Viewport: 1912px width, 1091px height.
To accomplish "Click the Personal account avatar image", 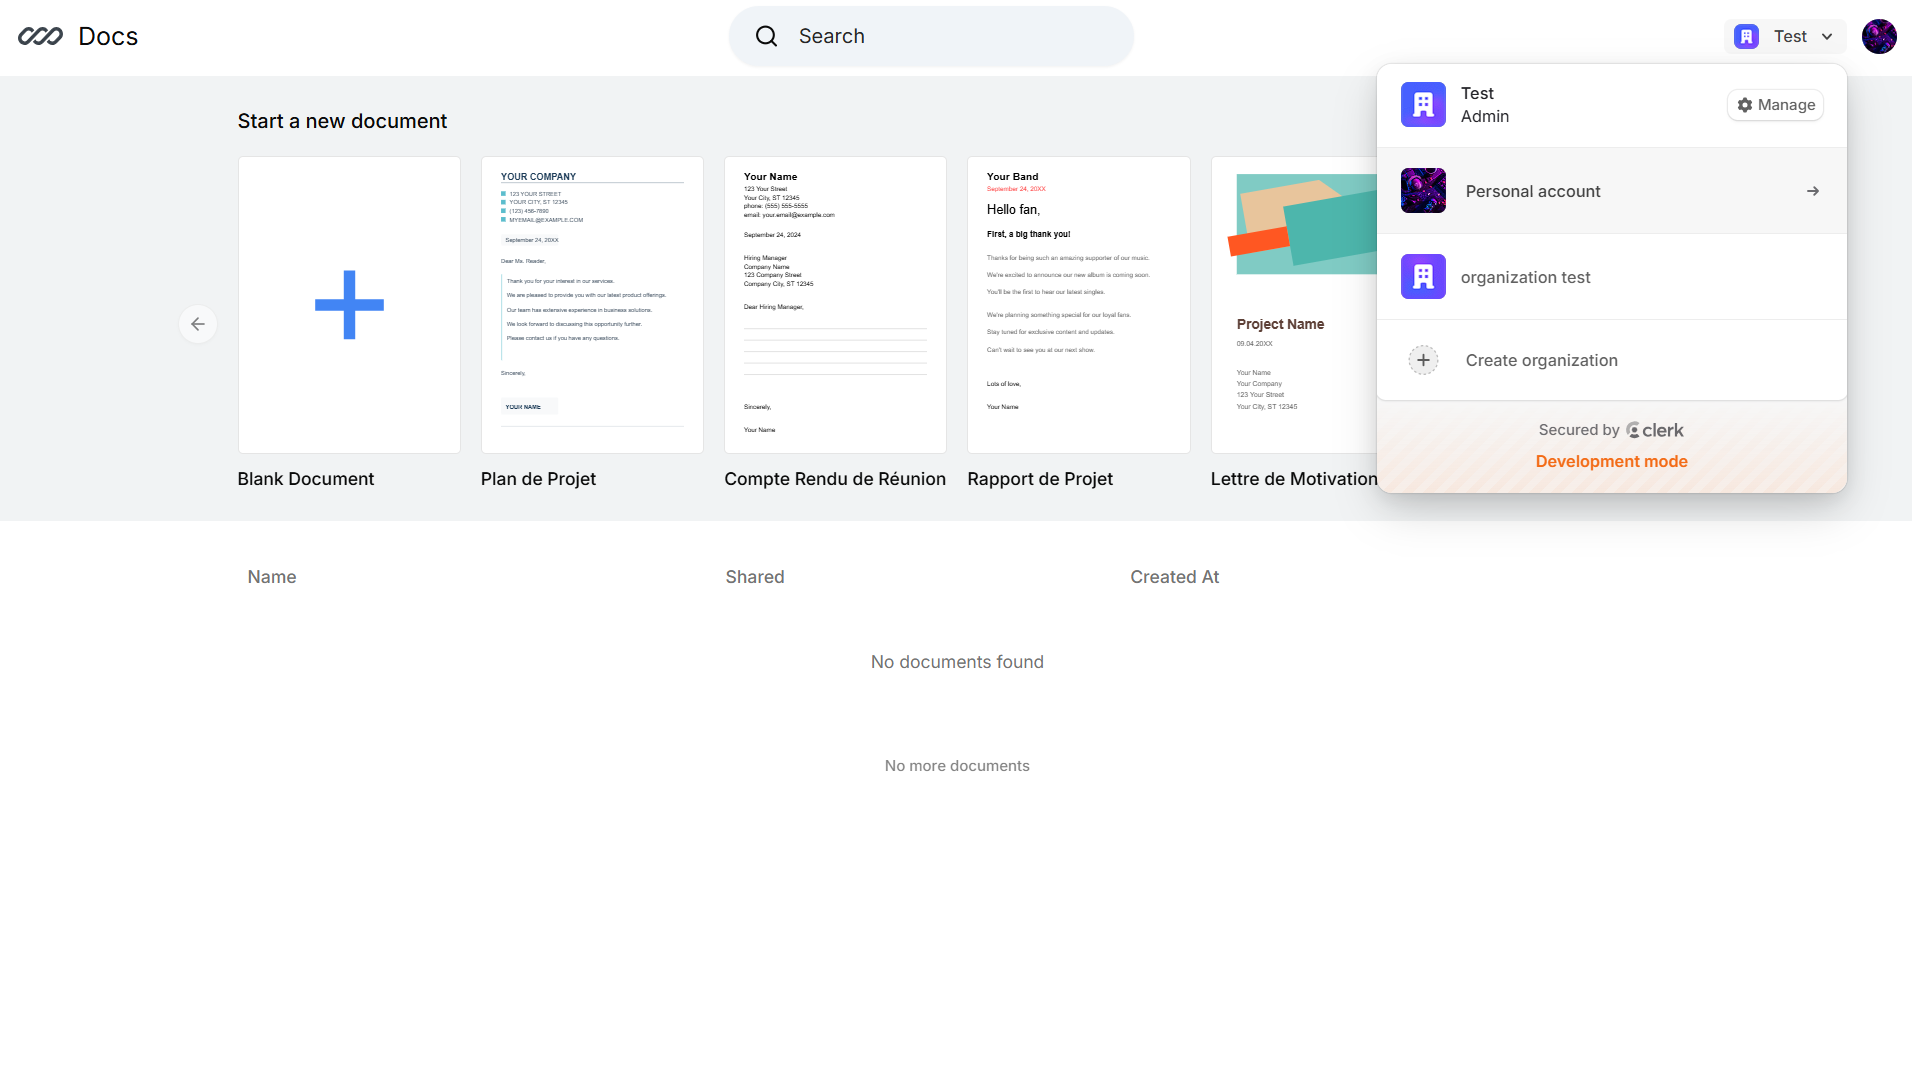I will (1423, 191).
